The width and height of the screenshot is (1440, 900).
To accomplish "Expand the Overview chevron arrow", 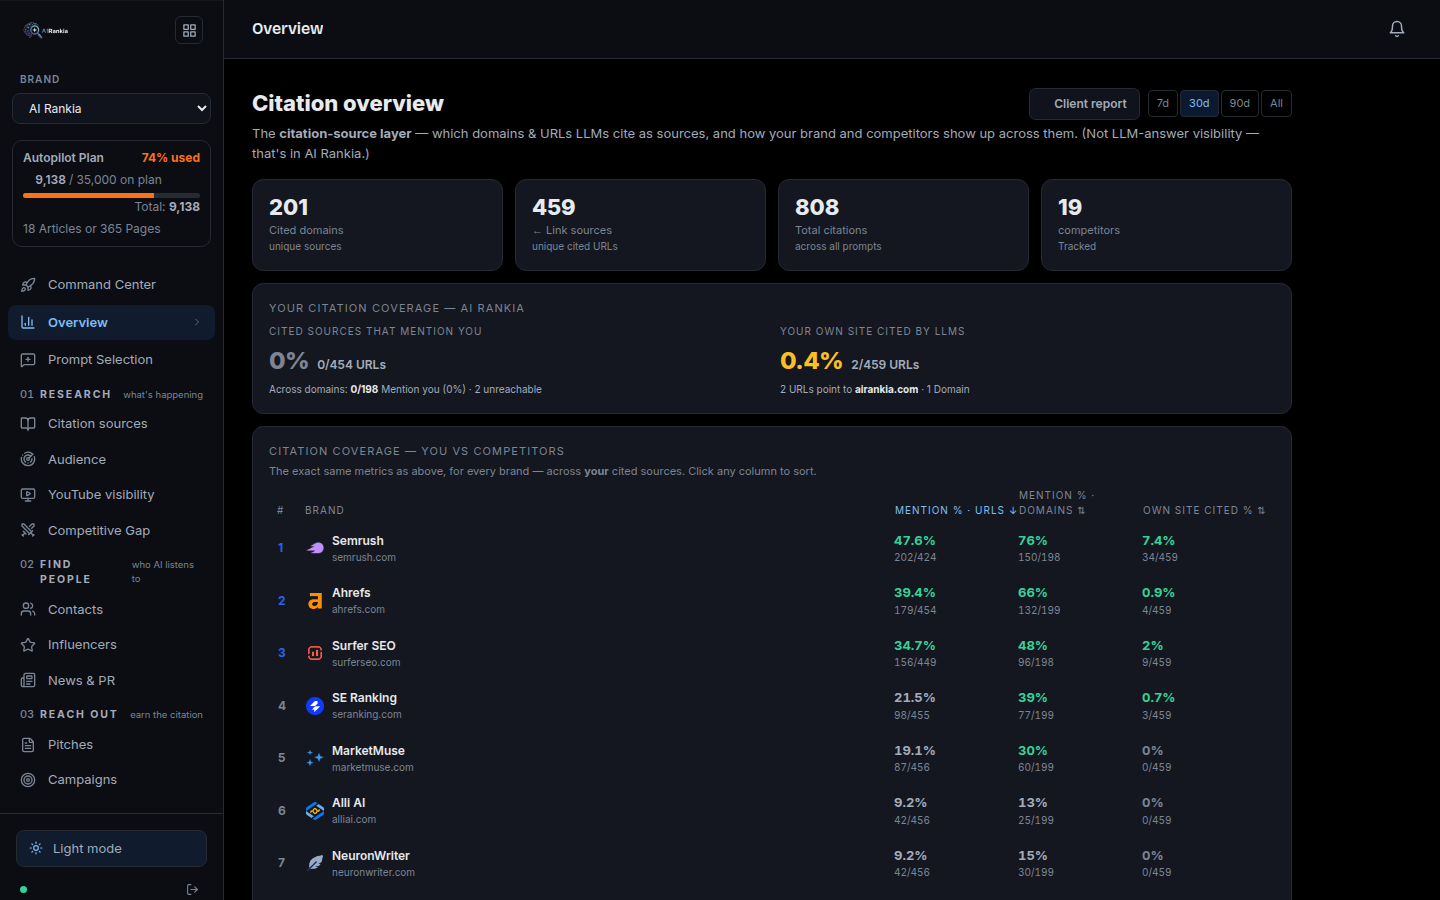I will pyautogui.click(x=197, y=323).
